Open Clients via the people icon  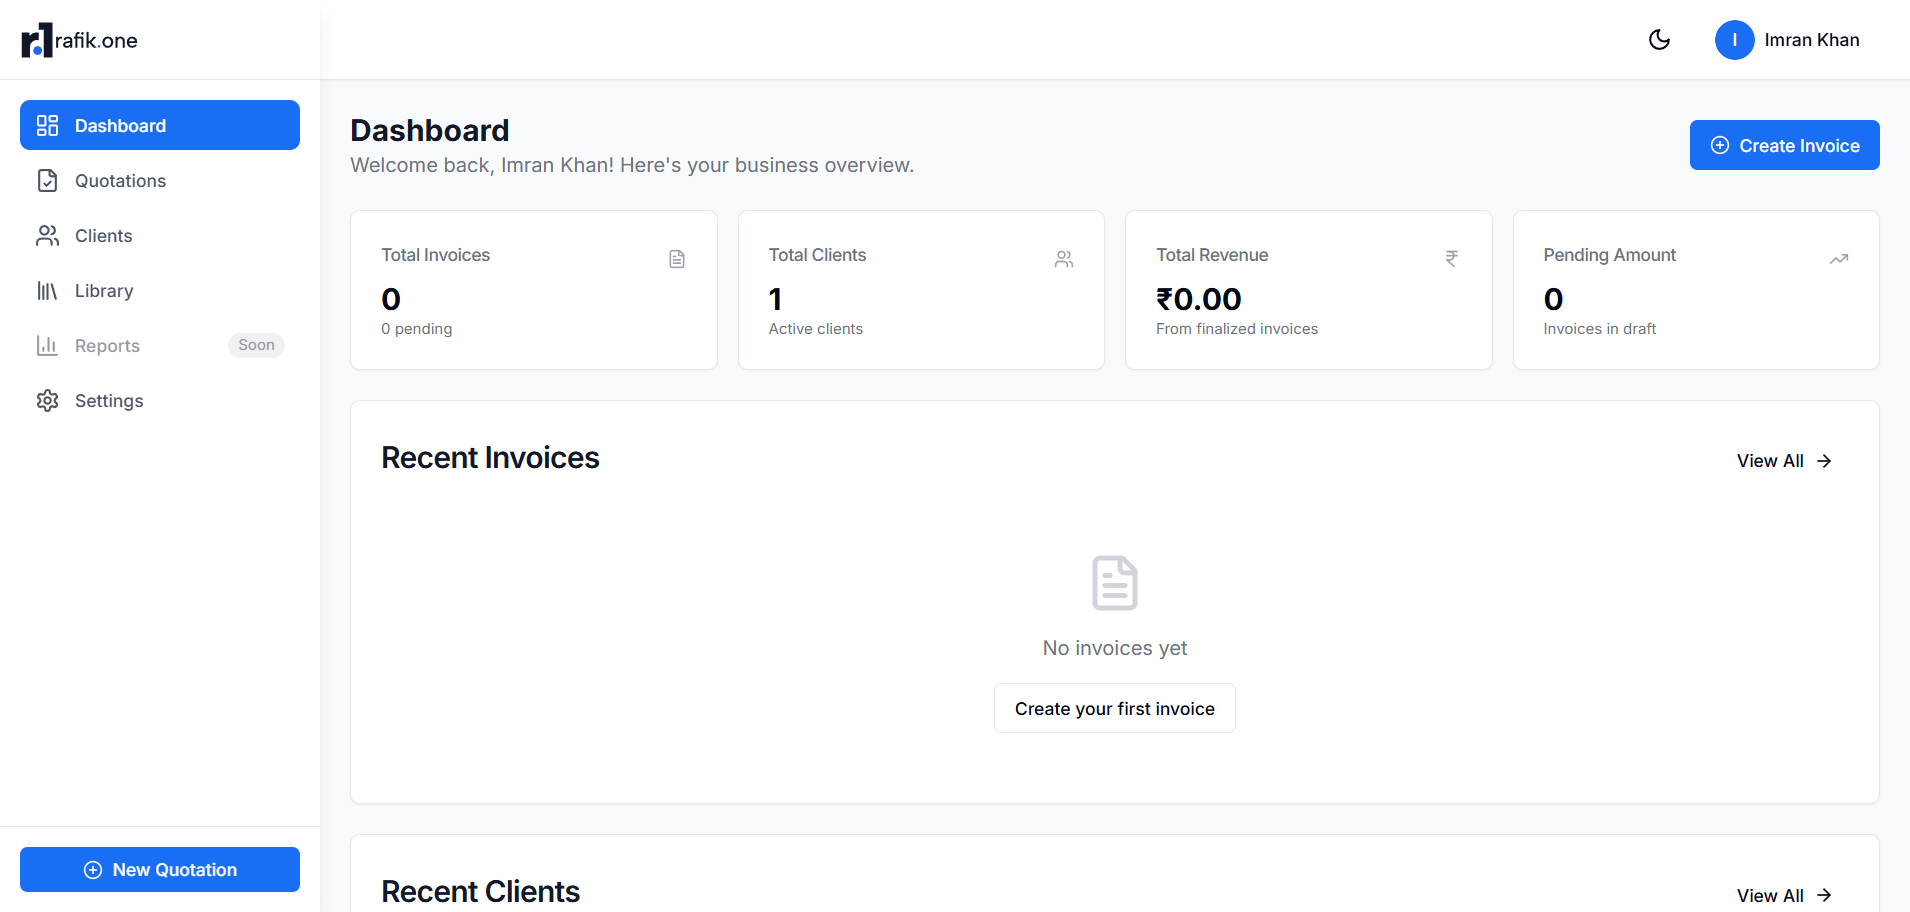[x=47, y=235]
